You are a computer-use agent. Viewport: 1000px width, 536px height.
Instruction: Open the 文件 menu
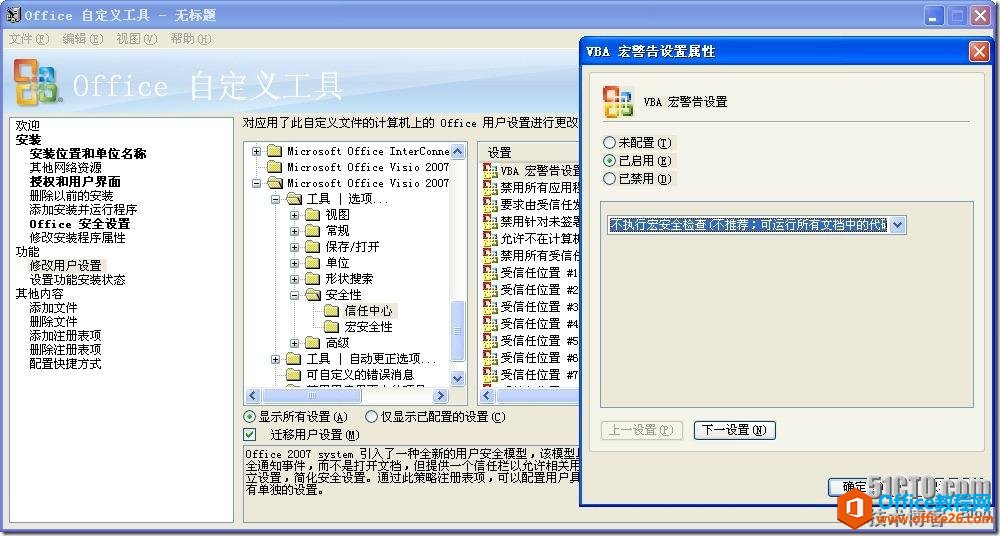pos(29,39)
